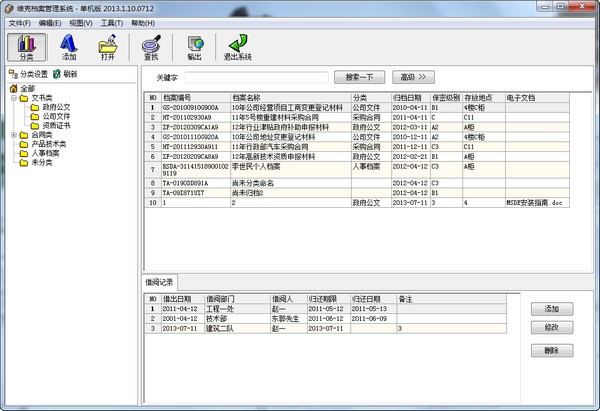Select the 人事档案 category in tree

[44, 152]
